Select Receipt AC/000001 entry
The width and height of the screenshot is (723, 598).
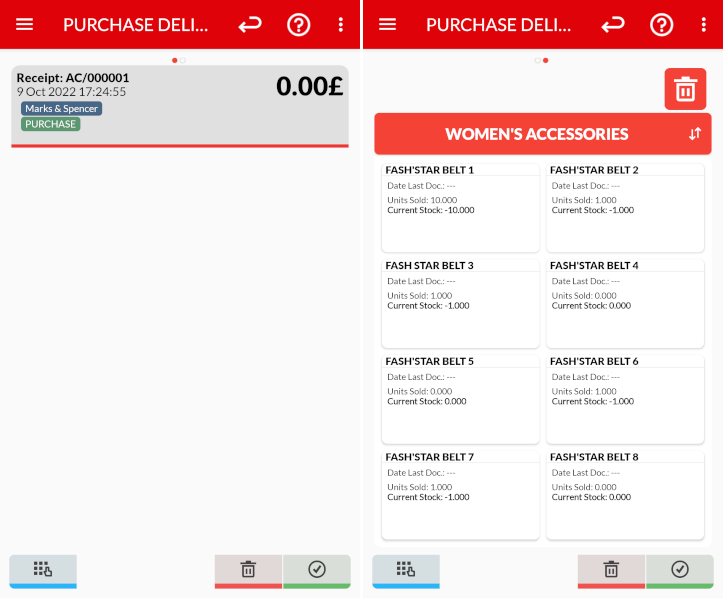pos(180,105)
